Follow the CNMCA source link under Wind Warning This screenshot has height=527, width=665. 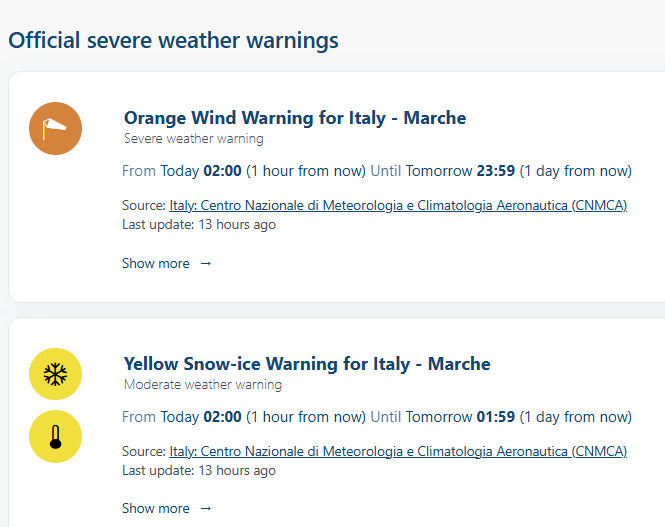point(398,206)
